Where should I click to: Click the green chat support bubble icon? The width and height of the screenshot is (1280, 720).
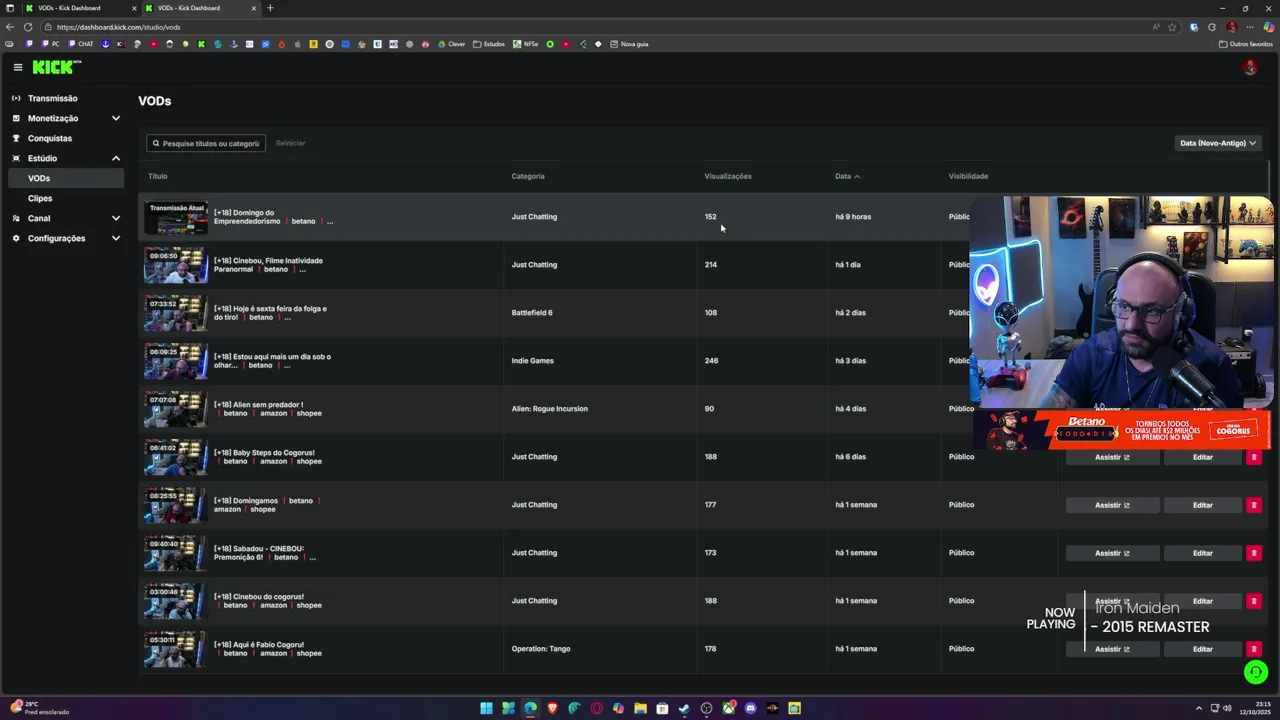[1256, 673]
